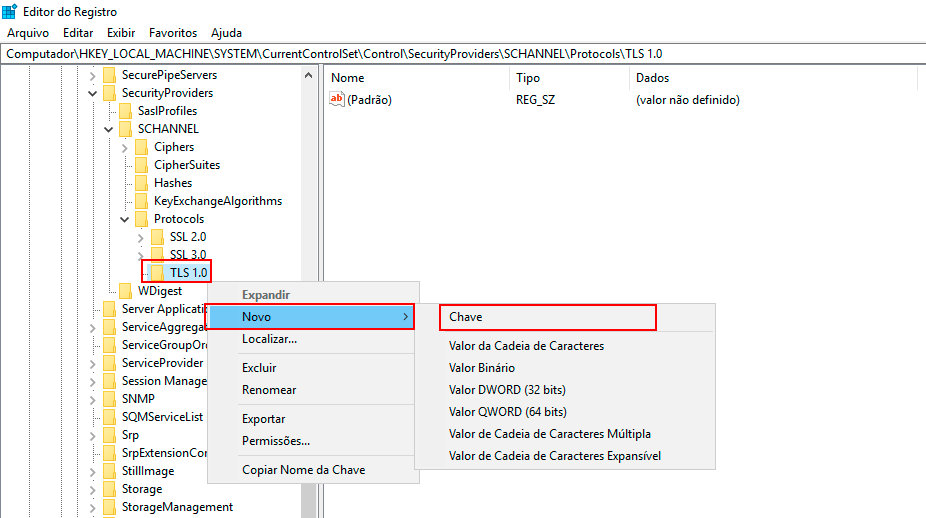Viewport: 926px width, 518px height.
Task: Click the Dados column header
Action: click(x=774, y=78)
